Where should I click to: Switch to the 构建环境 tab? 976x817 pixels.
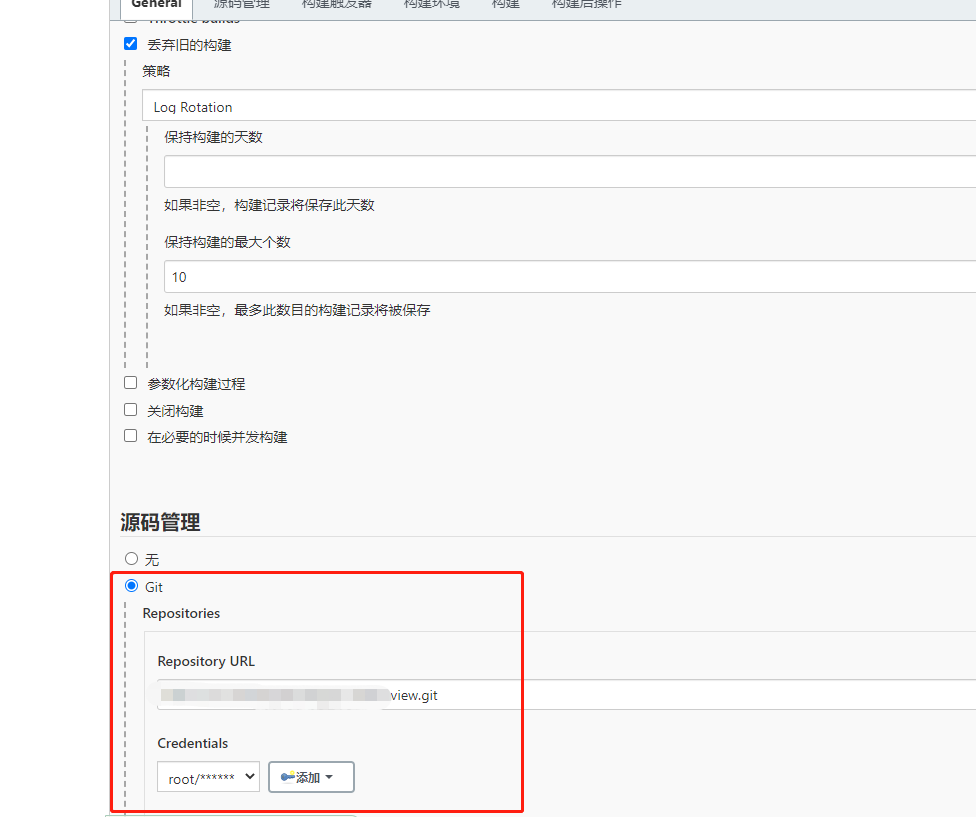click(x=430, y=4)
